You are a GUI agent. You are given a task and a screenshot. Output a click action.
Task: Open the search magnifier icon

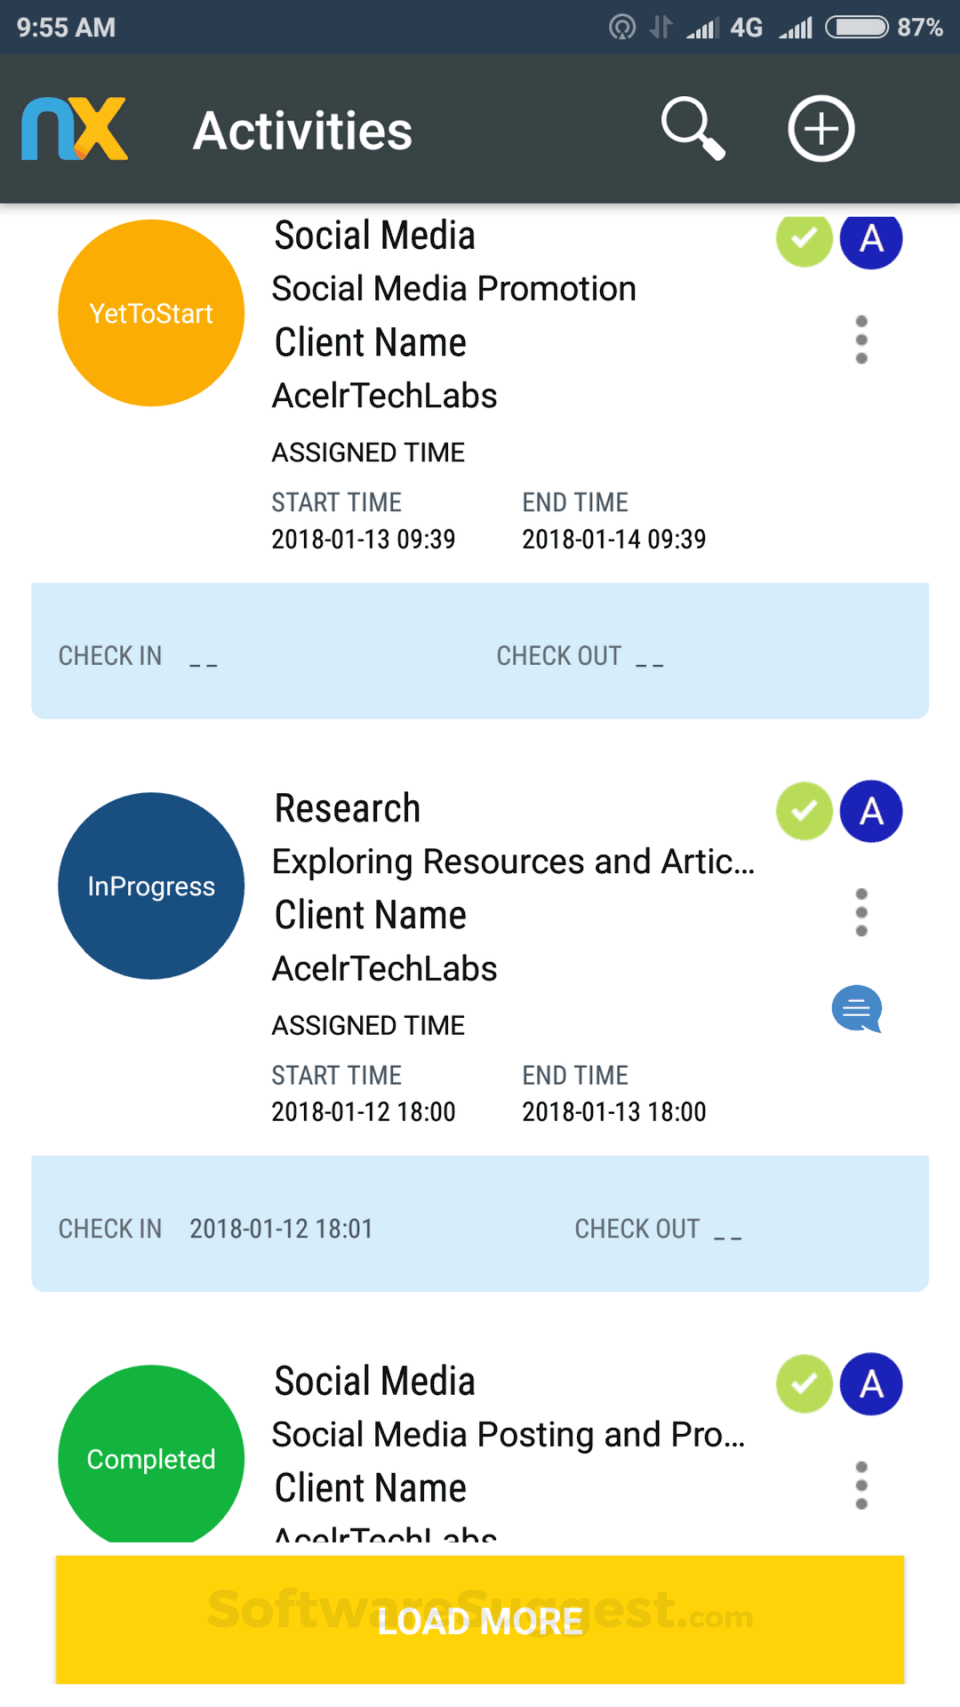[x=692, y=129]
